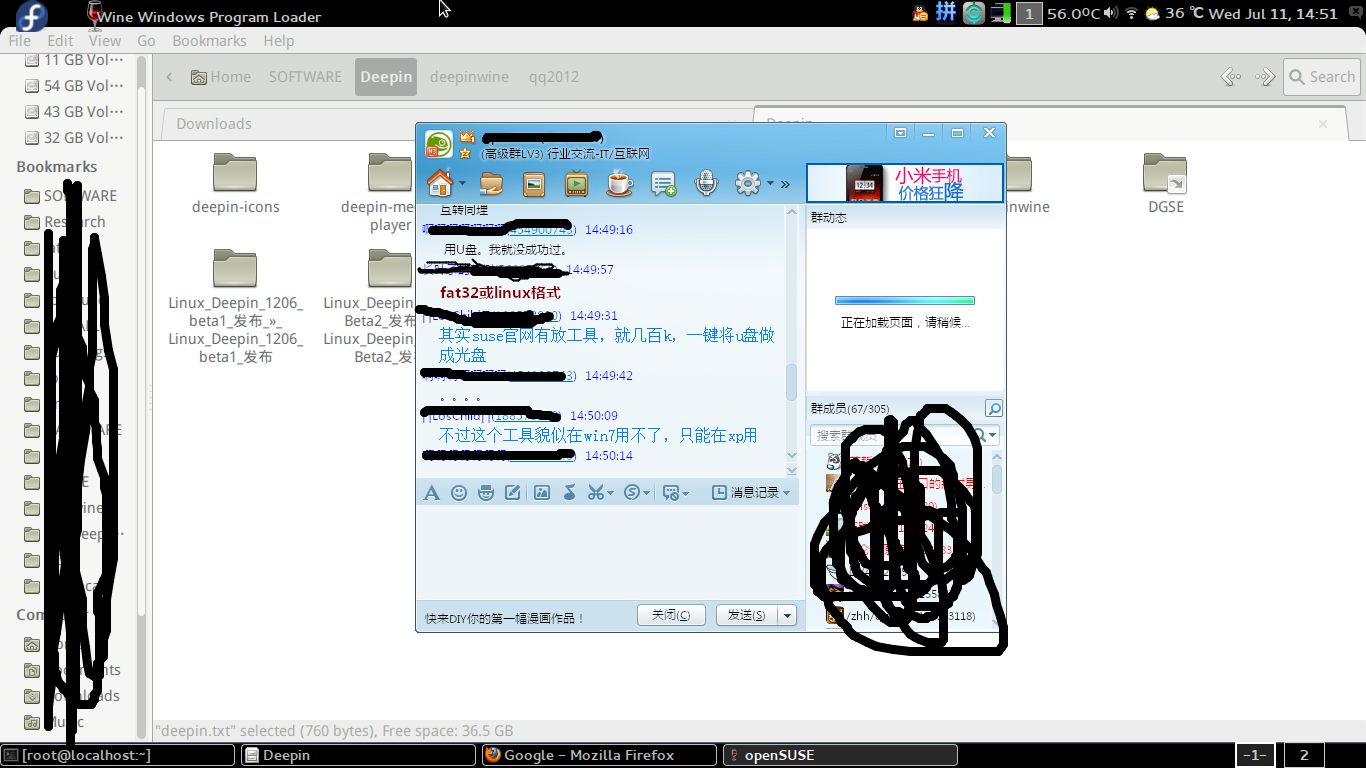Open DGSE folder
This screenshot has width=1366, height=768.
(1166, 184)
